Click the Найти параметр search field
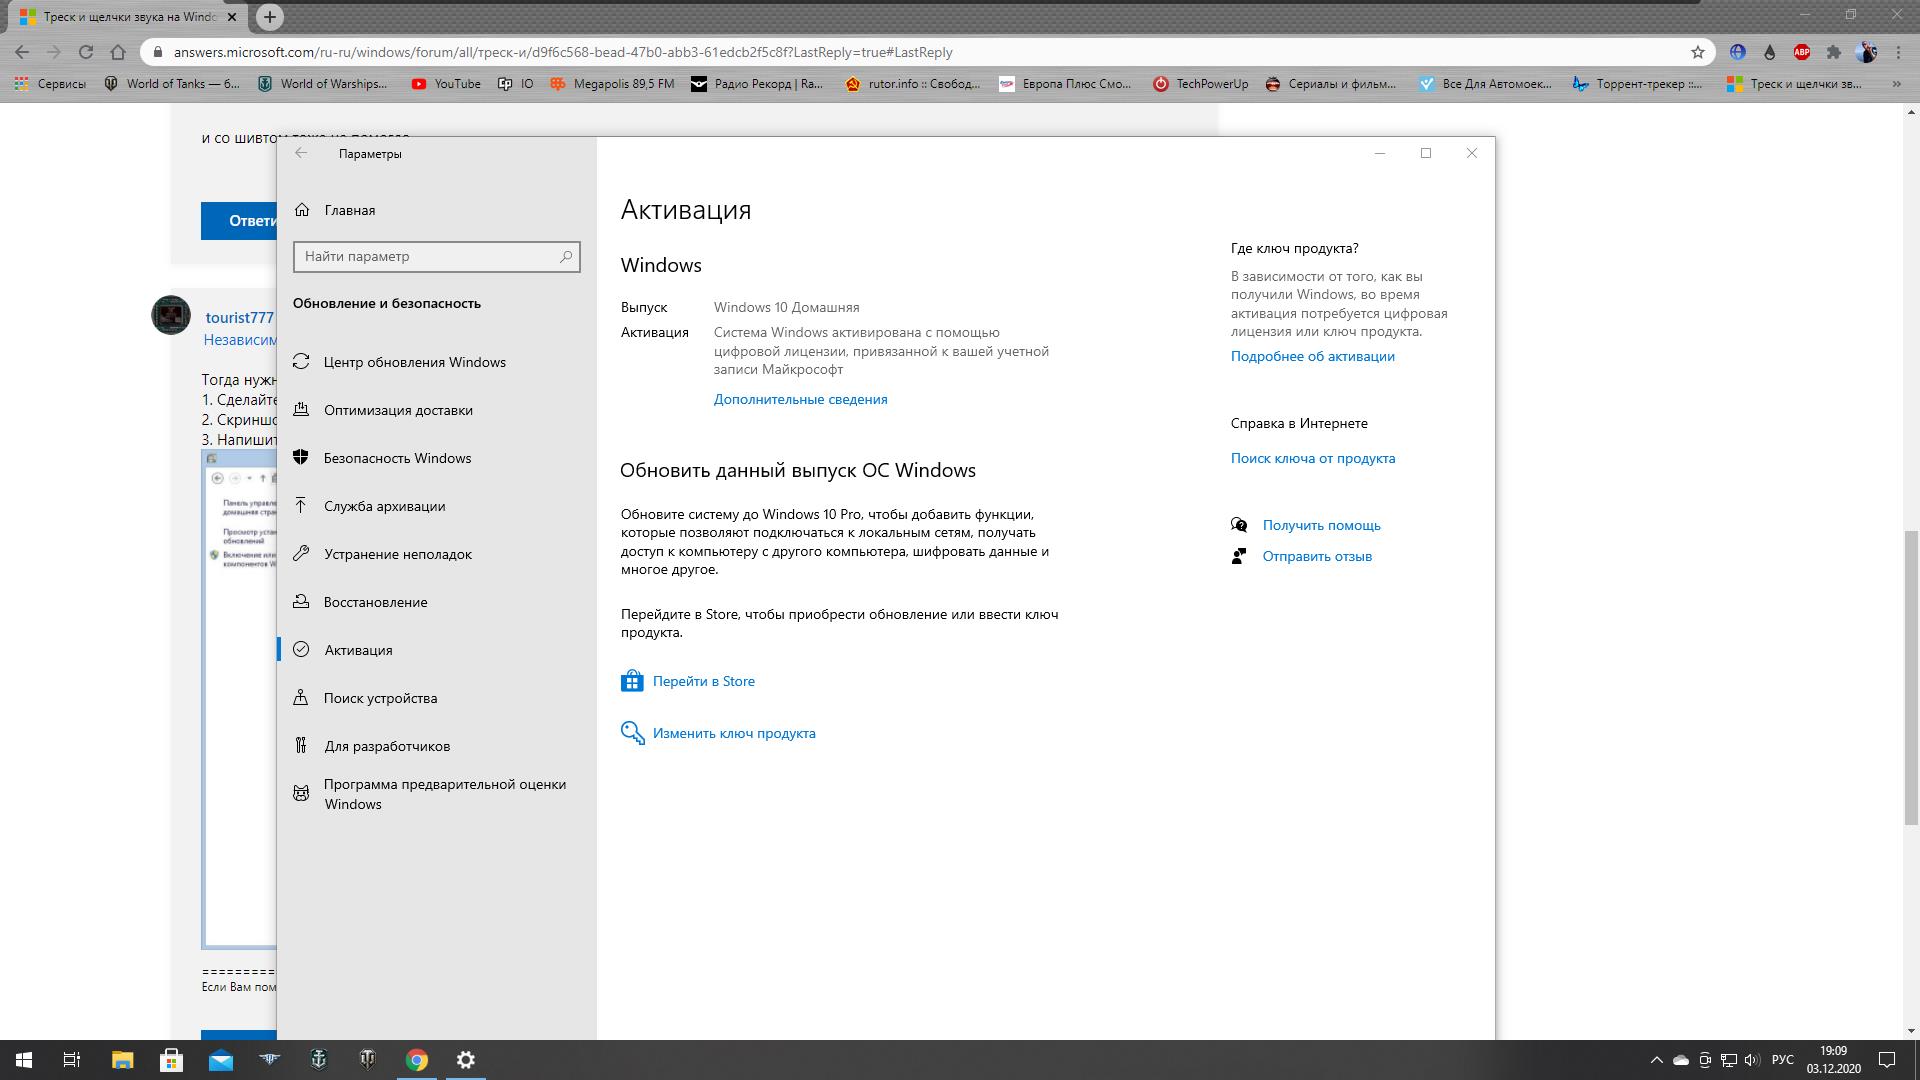The width and height of the screenshot is (1920, 1080). pos(436,257)
